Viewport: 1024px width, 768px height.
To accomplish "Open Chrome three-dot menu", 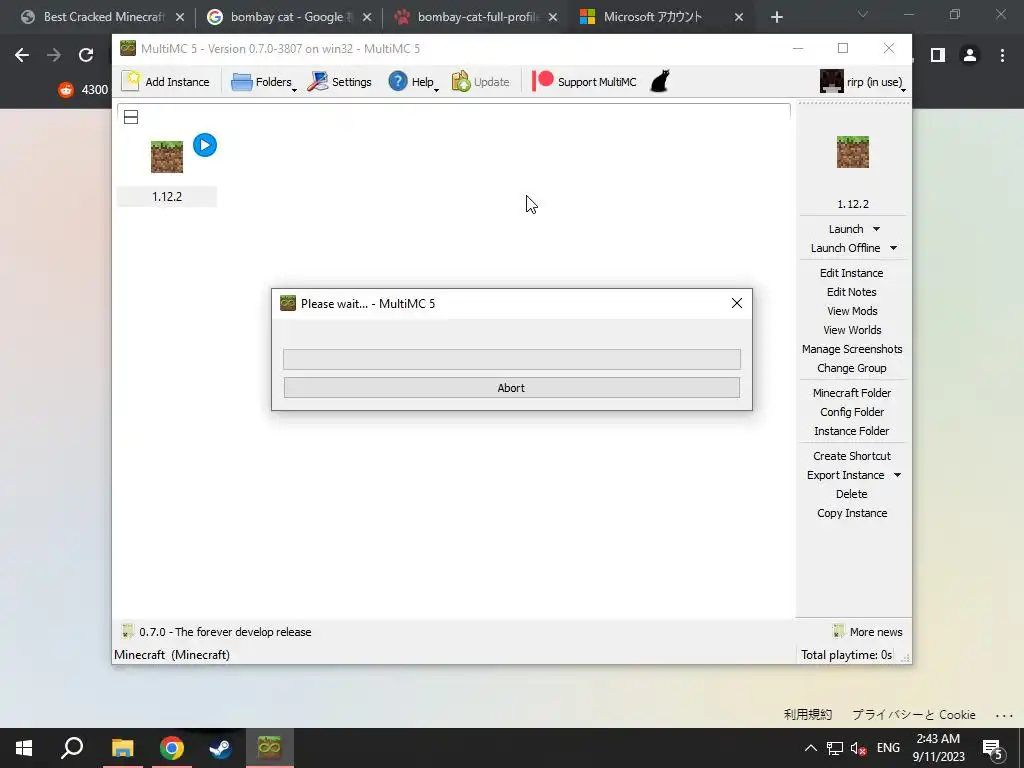I will (1002, 55).
